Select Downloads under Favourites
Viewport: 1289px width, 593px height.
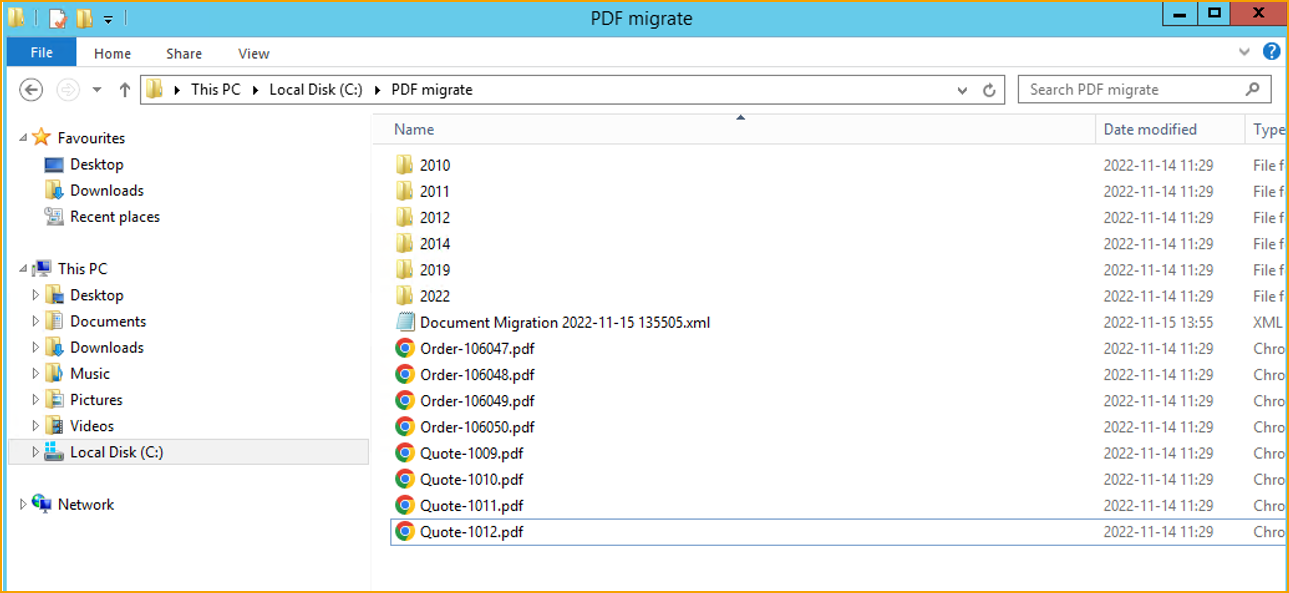click(106, 190)
